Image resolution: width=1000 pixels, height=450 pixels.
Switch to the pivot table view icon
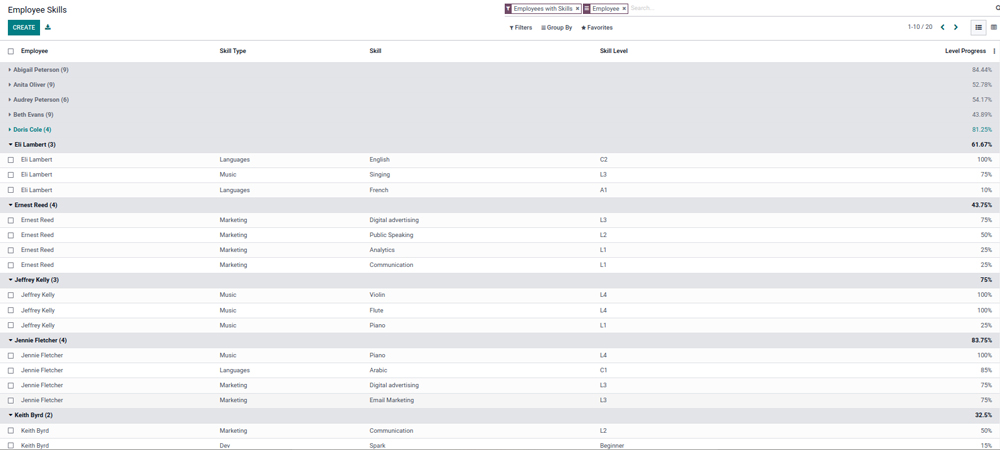click(993, 28)
